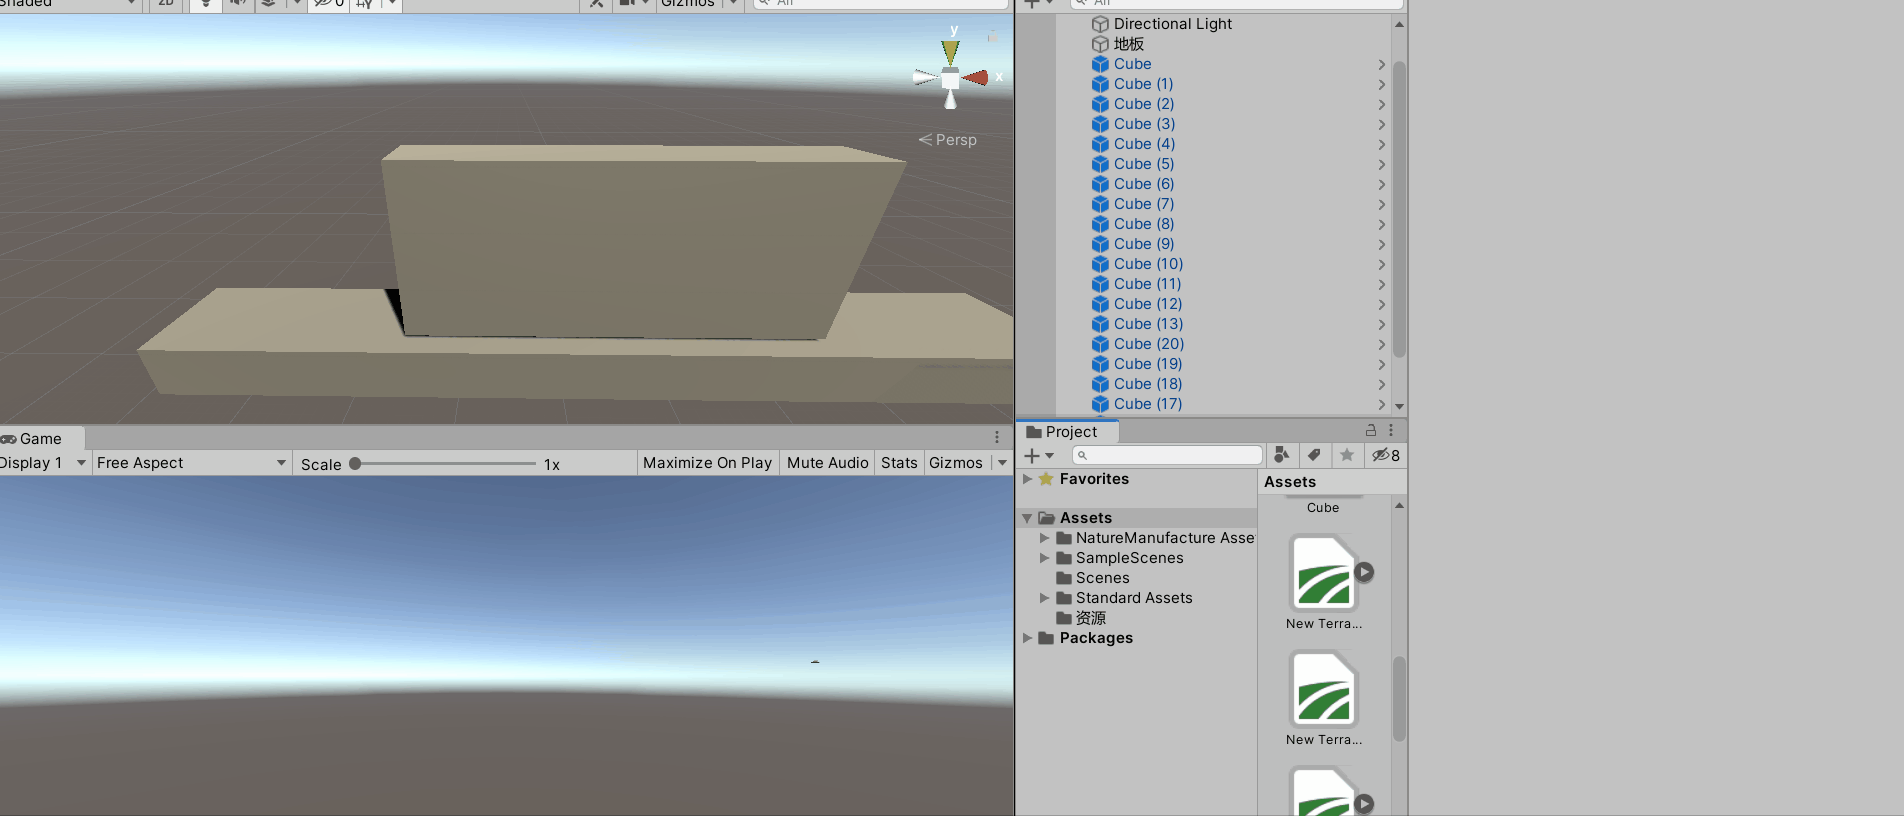Click the center cube of the scene gizmo
Viewport: 1904px width, 816px height.
click(x=950, y=77)
